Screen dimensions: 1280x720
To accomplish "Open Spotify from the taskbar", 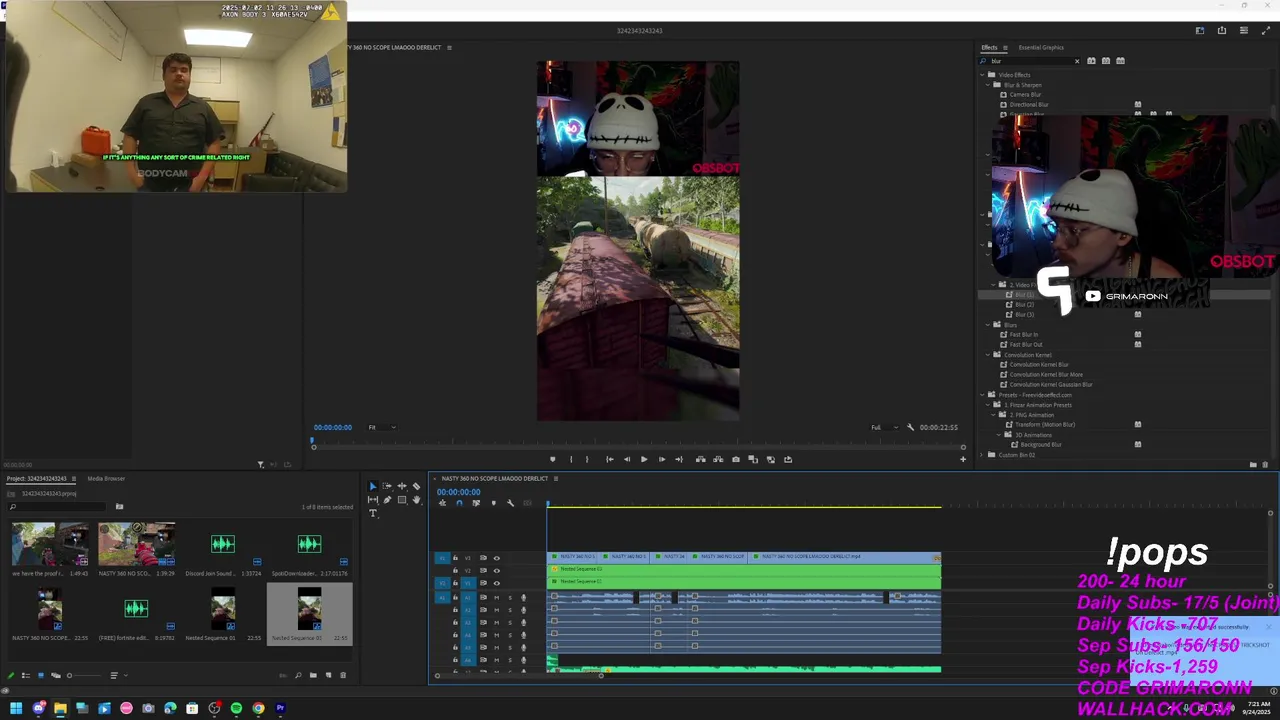I will (x=236, y=708).
